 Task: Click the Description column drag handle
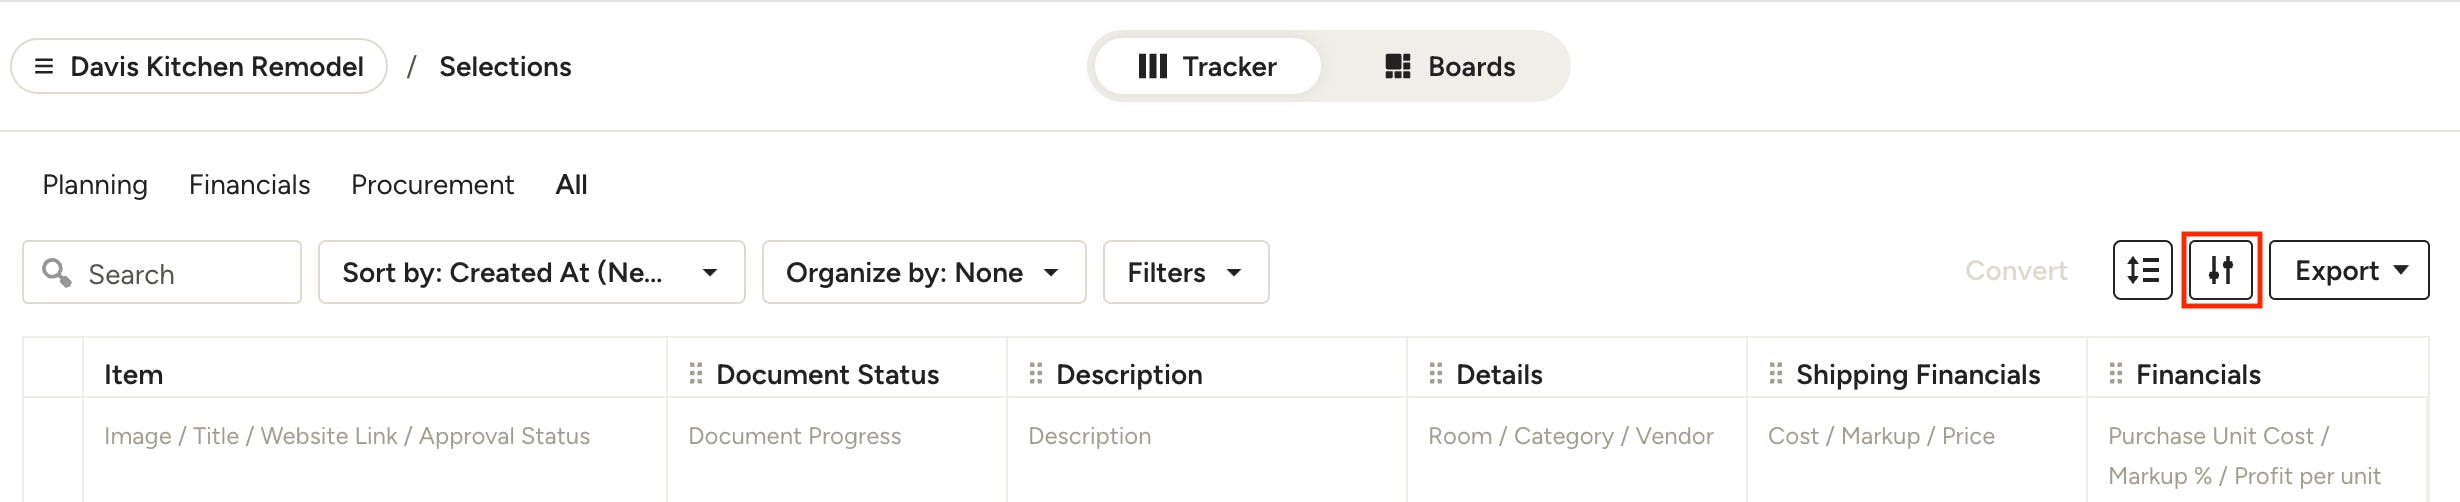[1036, 374]
